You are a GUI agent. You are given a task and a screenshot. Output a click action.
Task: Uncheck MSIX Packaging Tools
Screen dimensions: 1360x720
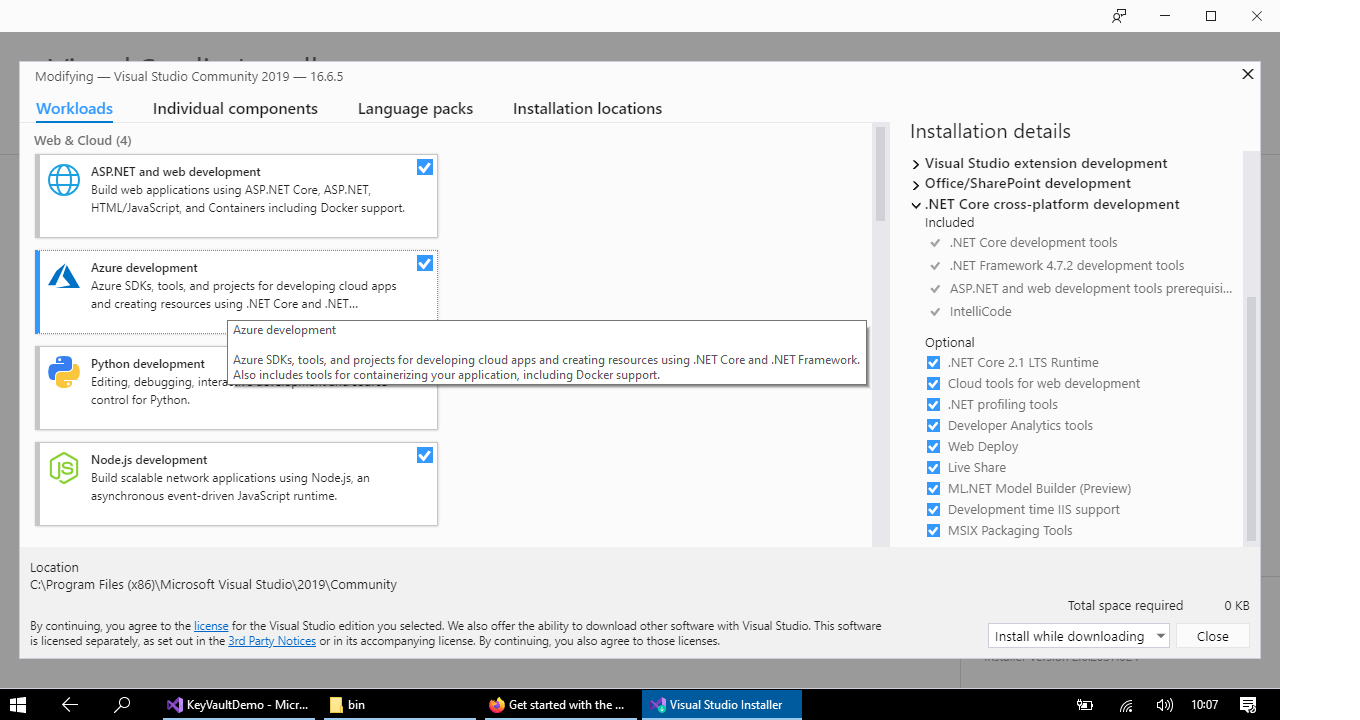933,530
